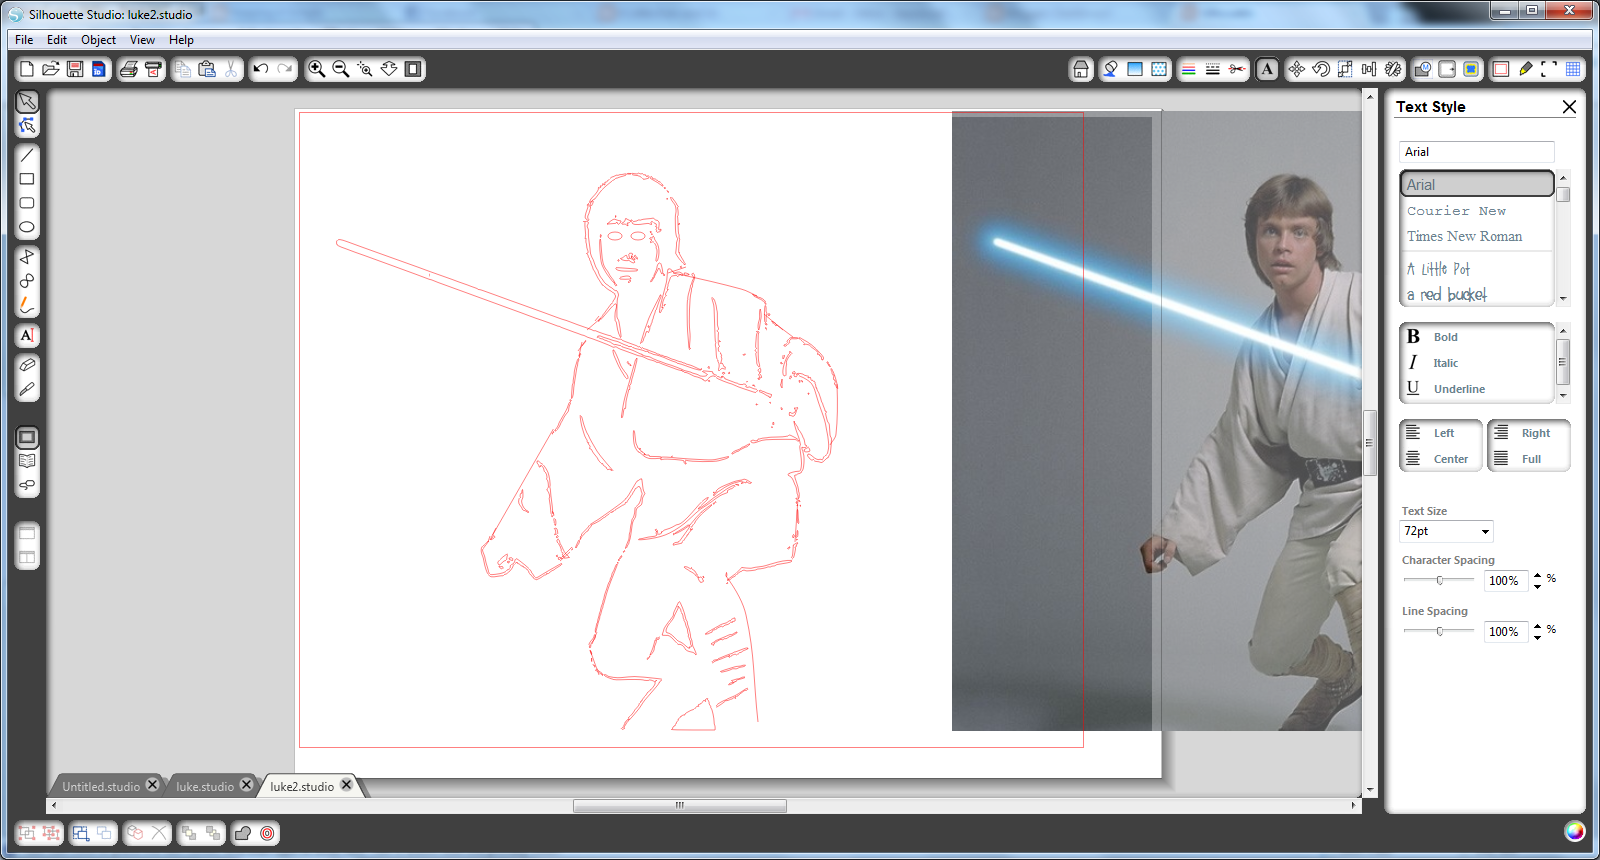Screen dimensions: 1600x860
Task: Decrease Line Spacing with down arrow
Action: (x=1537, y=637)
